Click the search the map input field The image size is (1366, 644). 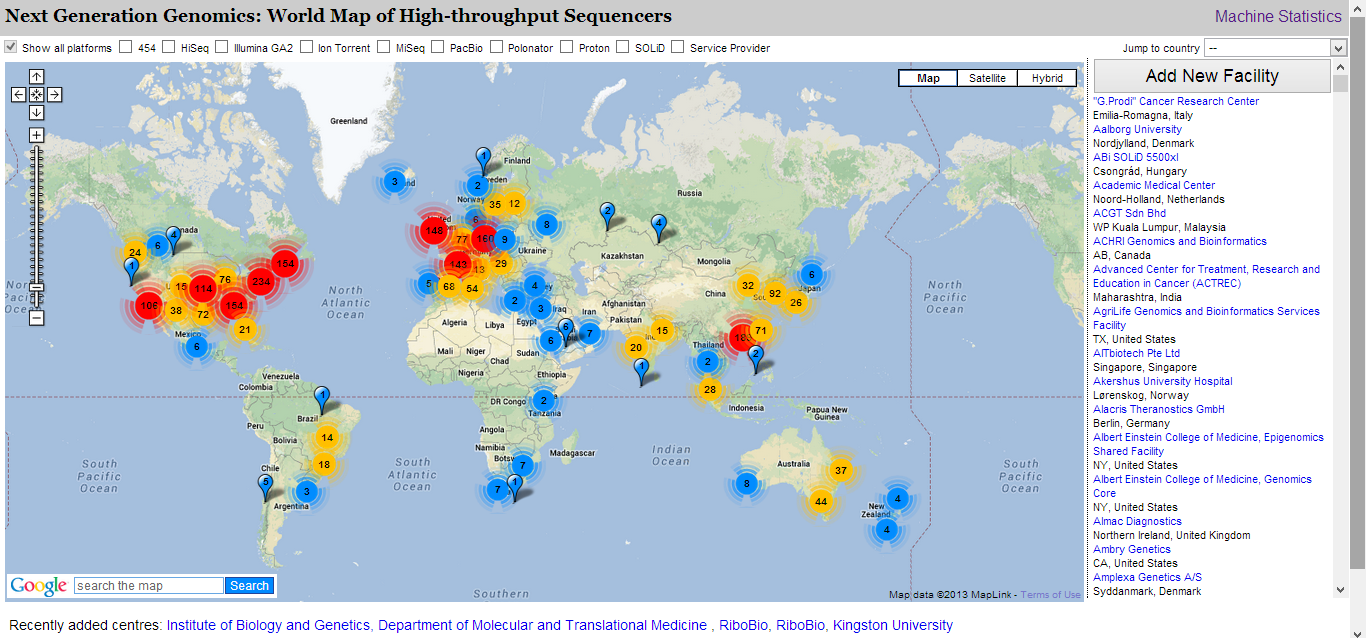point(148,586)
